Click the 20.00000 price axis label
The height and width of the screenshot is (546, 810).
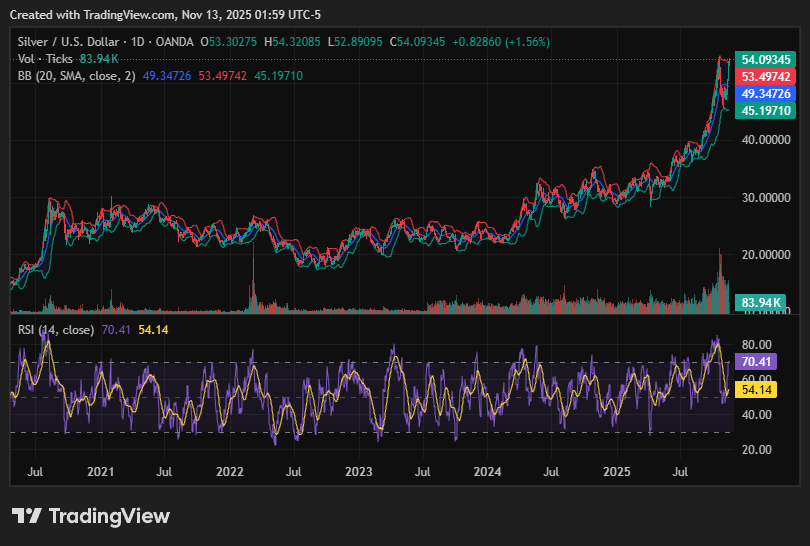coord(765,255)
